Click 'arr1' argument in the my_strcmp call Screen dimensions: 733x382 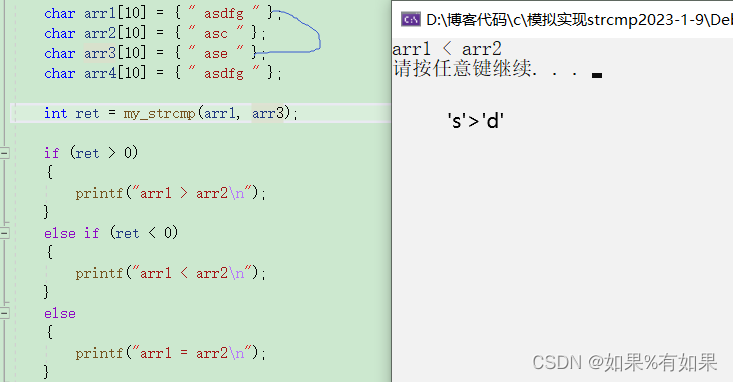pos(219,113)
